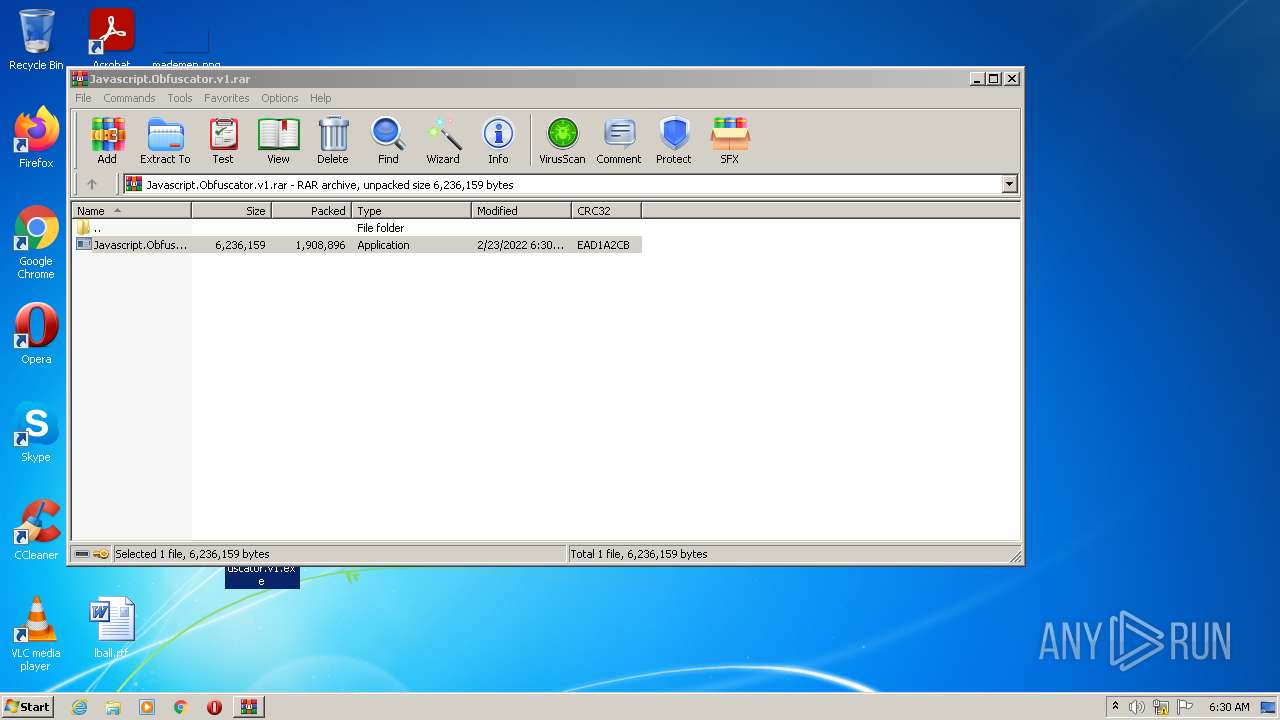
Task: Go up one folder level
Action: (x=92, y=184)
